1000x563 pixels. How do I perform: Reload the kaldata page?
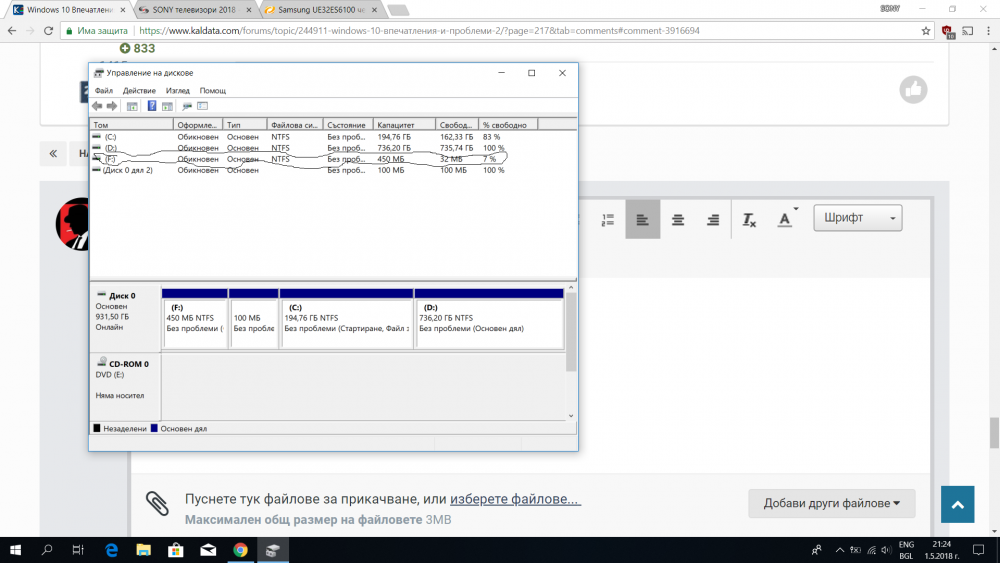pos(48,31)
